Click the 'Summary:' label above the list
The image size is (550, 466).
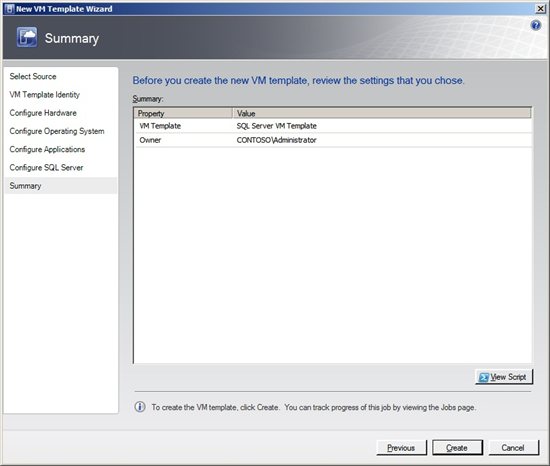pyautogui.click(x=148, y=99)
